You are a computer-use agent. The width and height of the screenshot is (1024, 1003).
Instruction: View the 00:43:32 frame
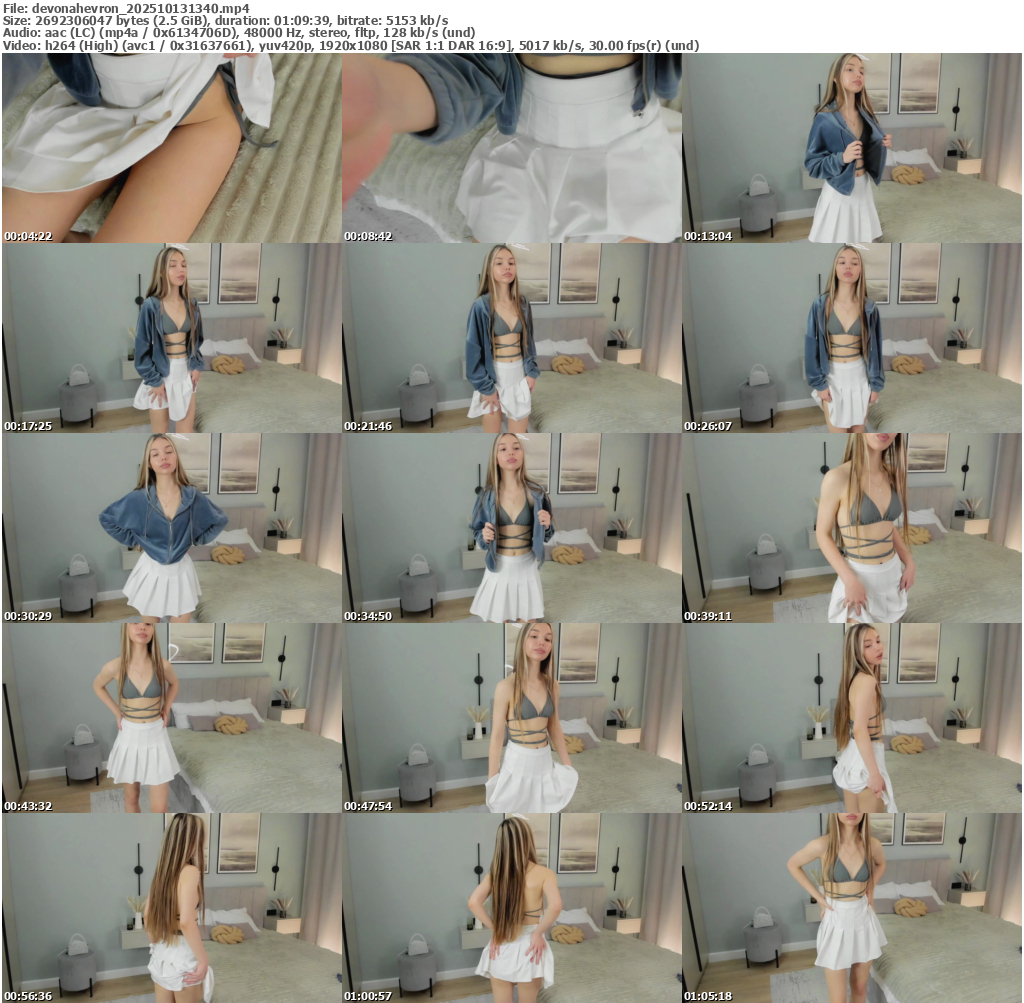[x=172, y=718]
